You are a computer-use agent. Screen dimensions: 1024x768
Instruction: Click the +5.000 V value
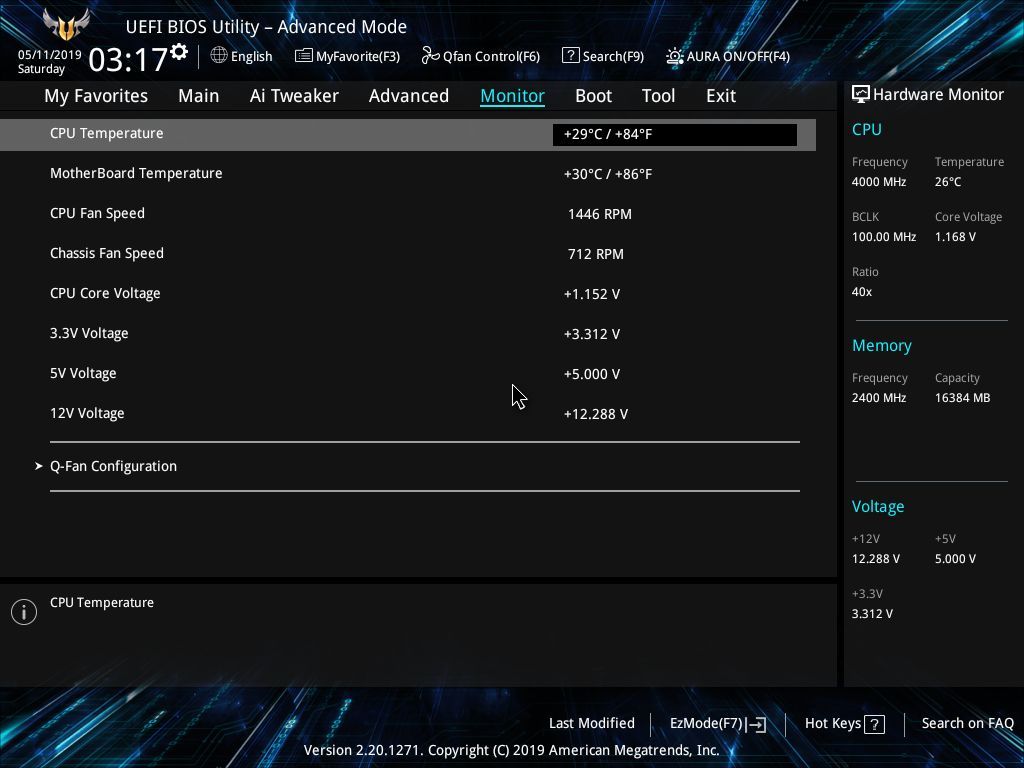(592, 374)
